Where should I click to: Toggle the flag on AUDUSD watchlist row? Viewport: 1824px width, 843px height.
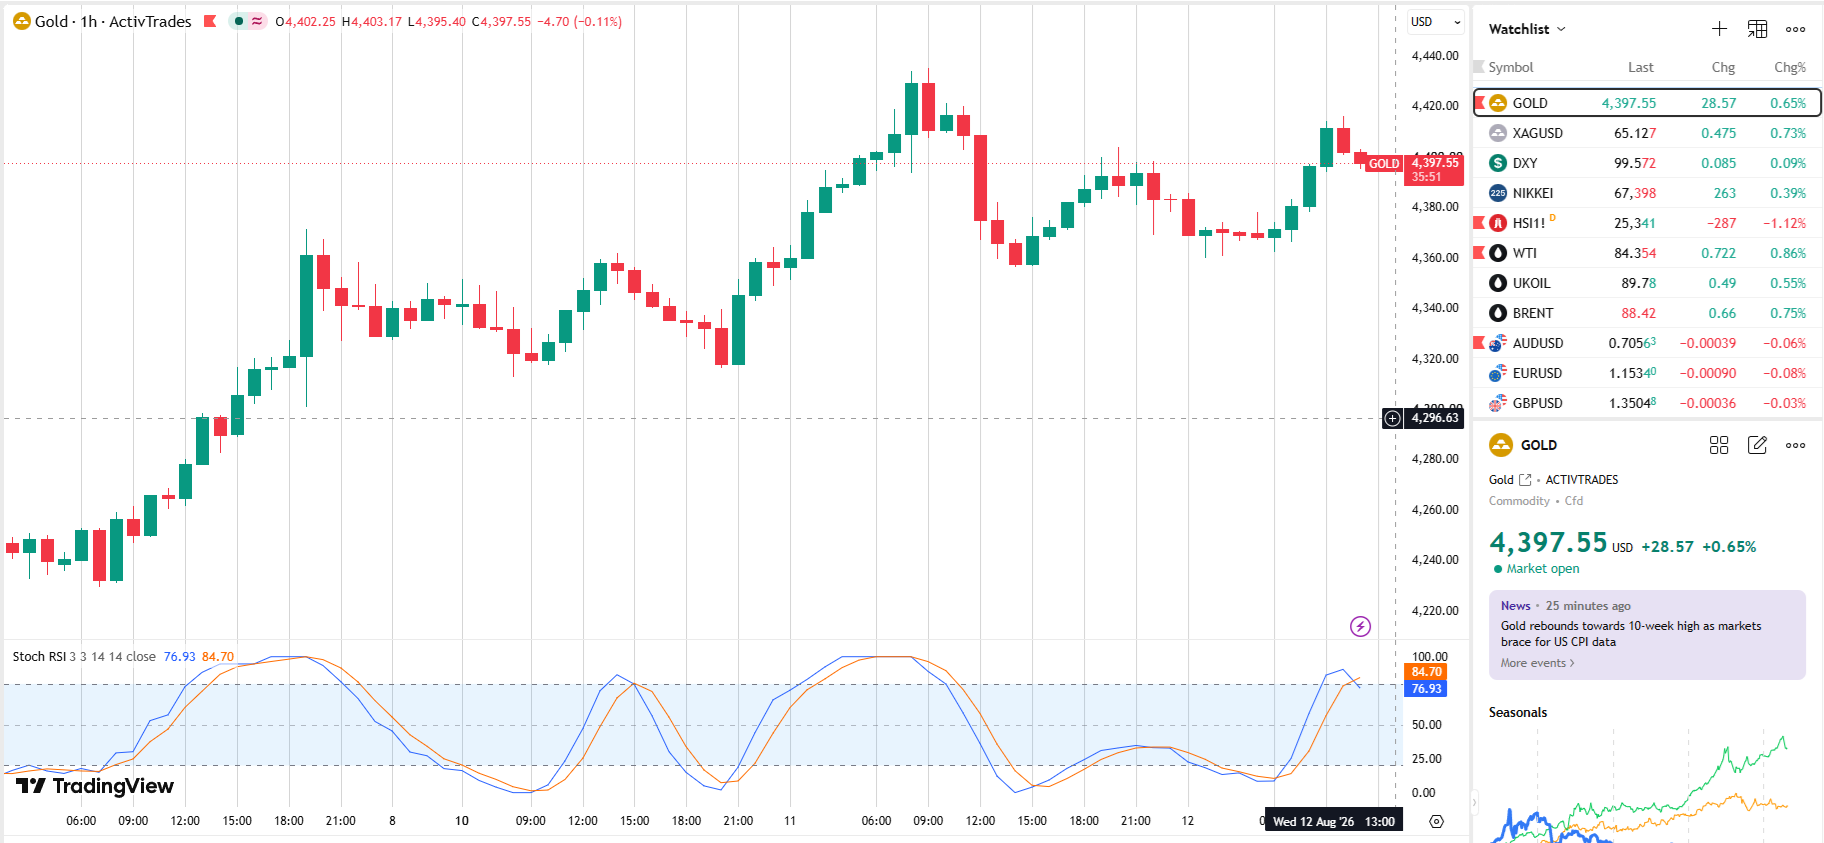(1479, 342)
